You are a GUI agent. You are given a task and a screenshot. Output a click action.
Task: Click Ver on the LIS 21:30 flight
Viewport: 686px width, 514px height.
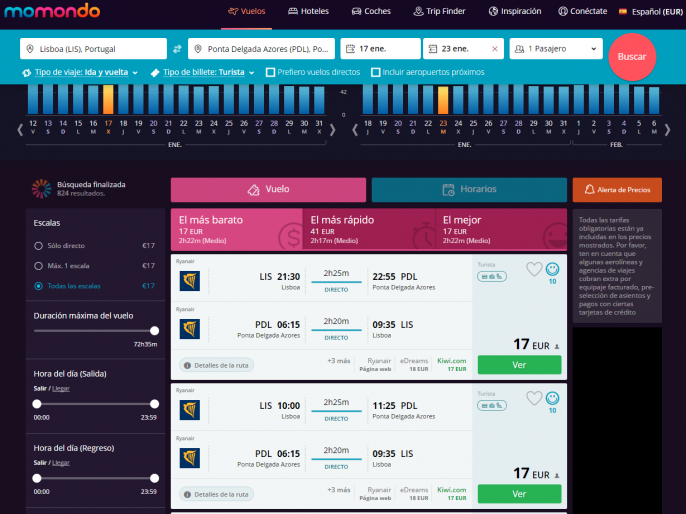(x=519, y=365)
